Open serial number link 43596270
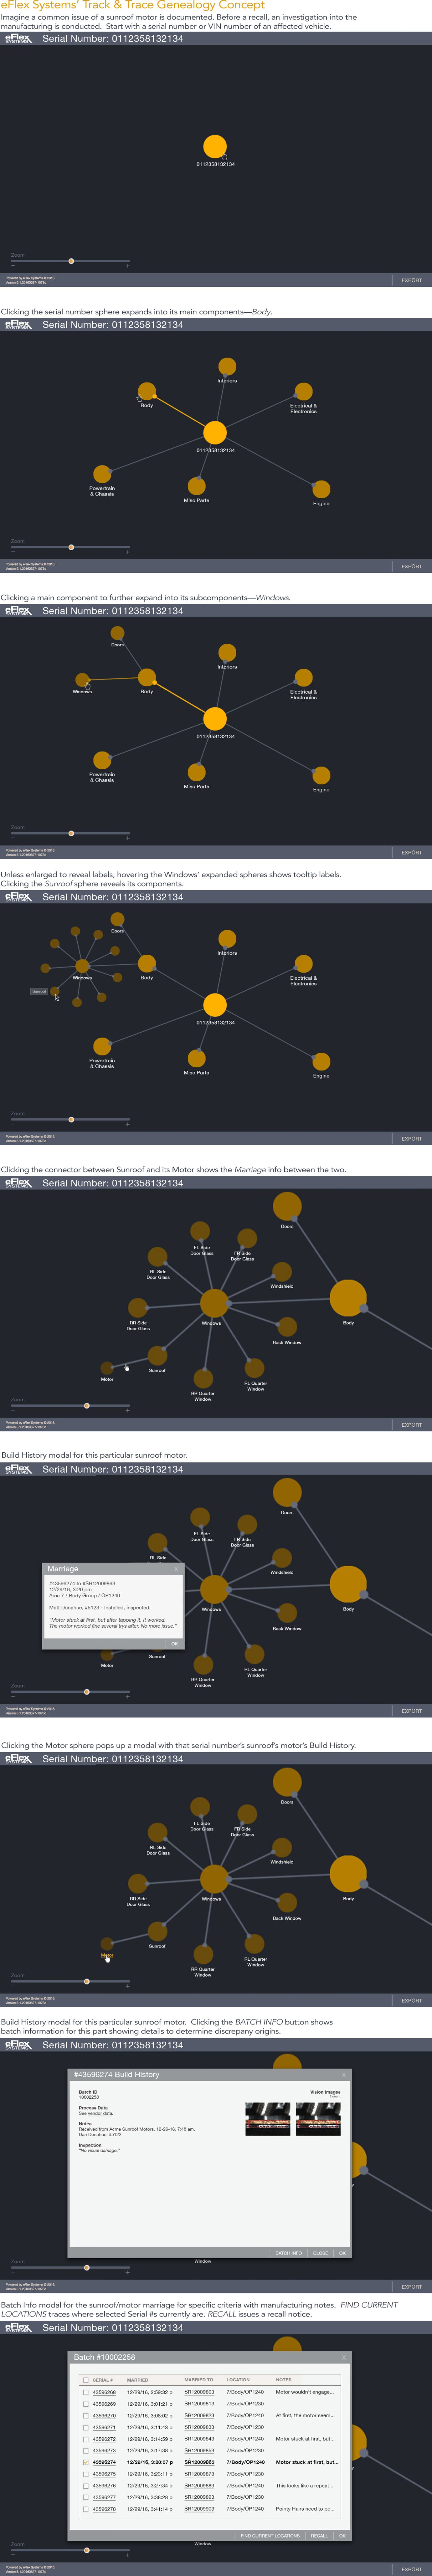The image size is (432, 2576). click(x=104, y=2415)
